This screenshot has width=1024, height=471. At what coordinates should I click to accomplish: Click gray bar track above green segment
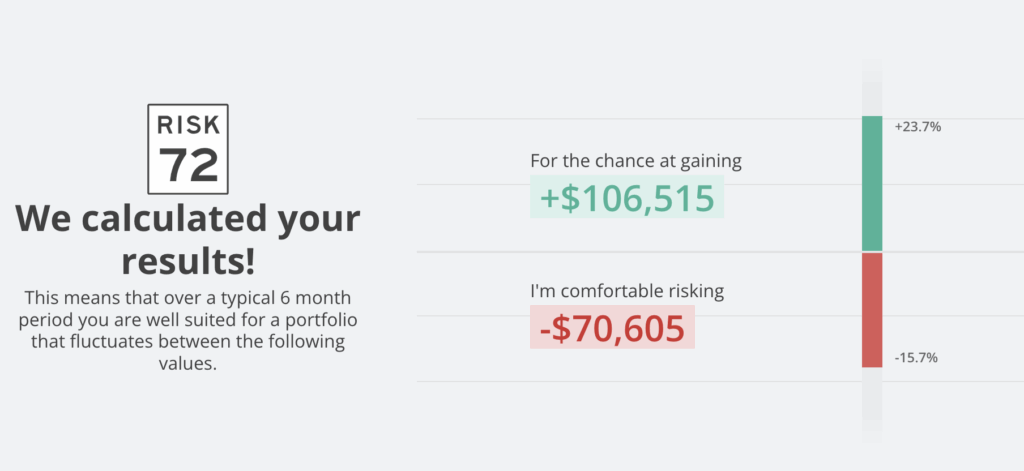click(x=872, y=88)
